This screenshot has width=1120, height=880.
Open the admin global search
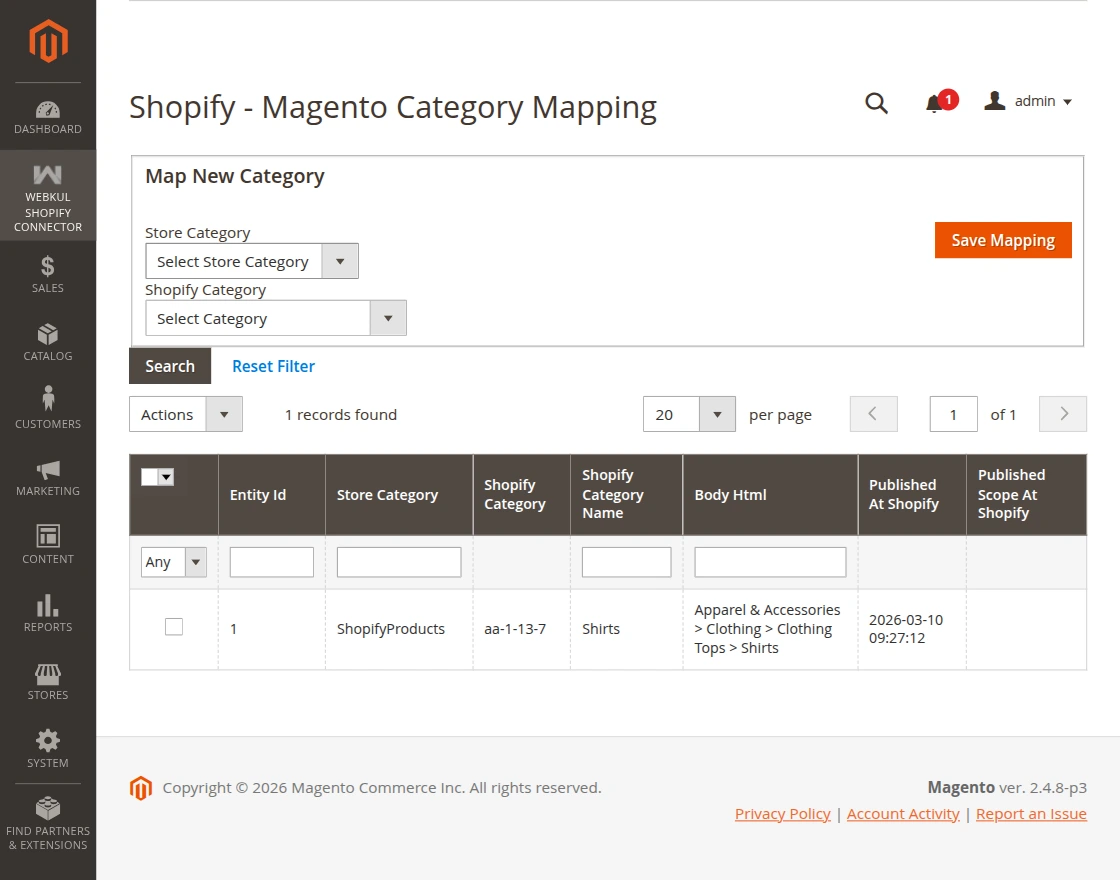pos(876,103)
